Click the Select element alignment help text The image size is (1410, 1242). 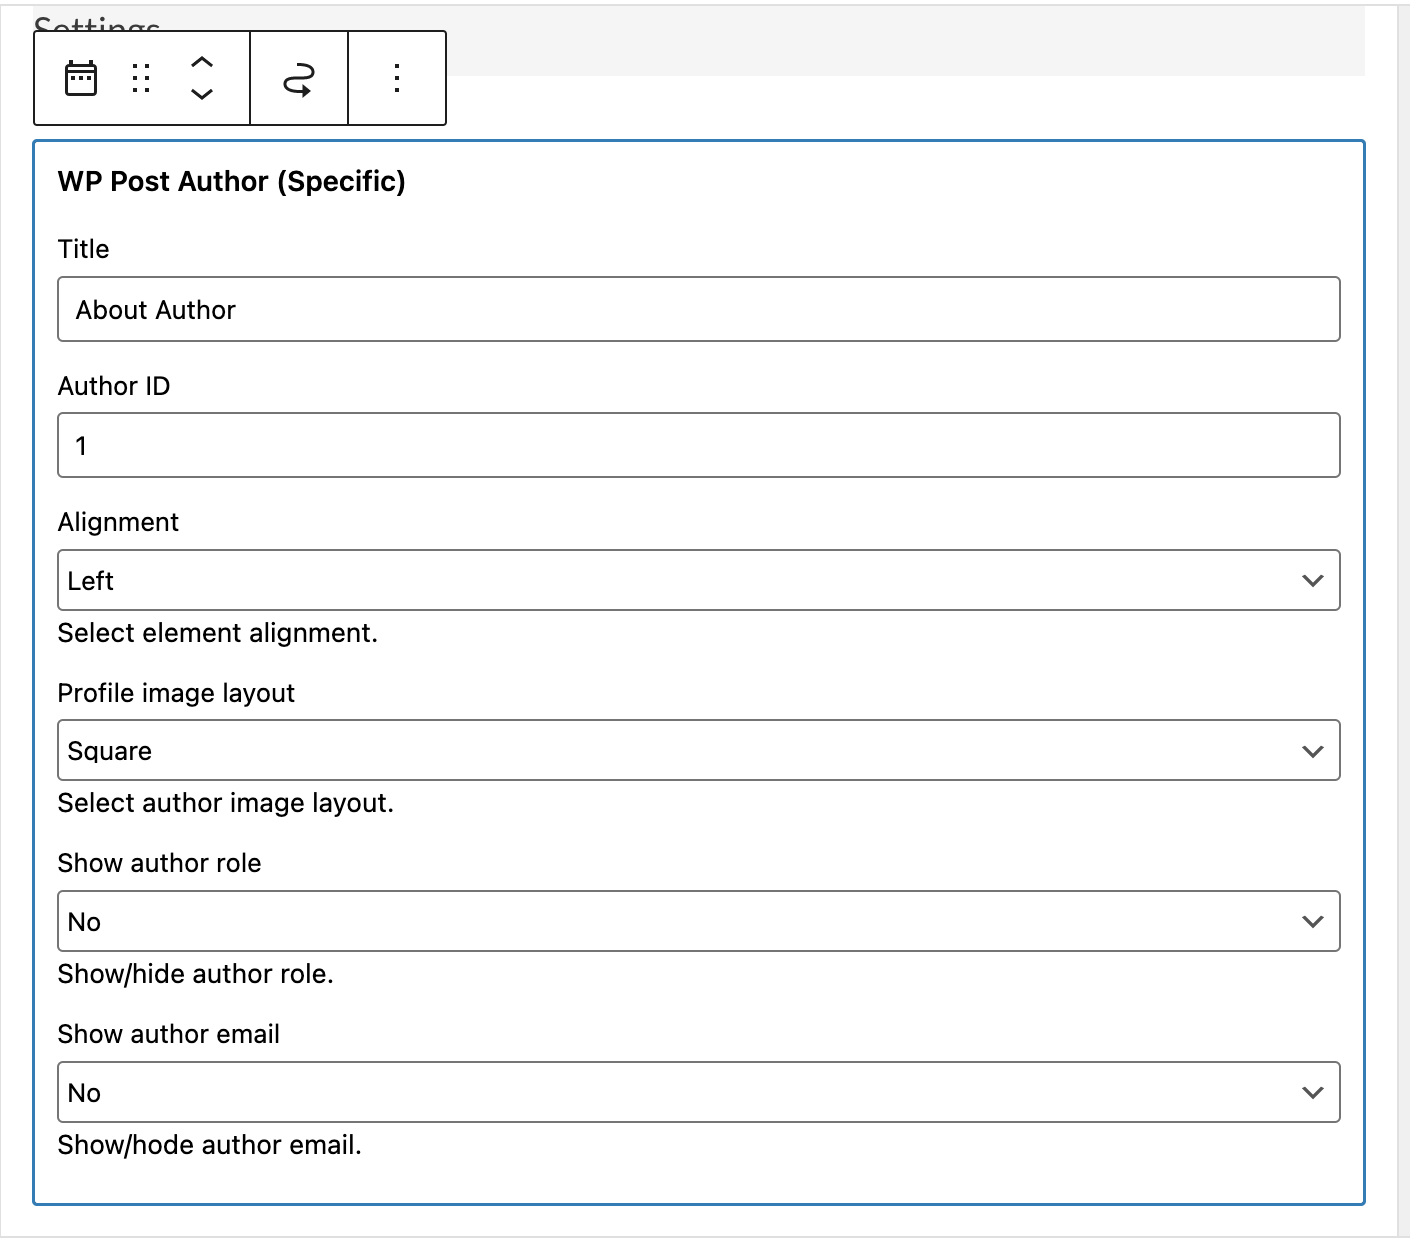[x=217, y=633]
